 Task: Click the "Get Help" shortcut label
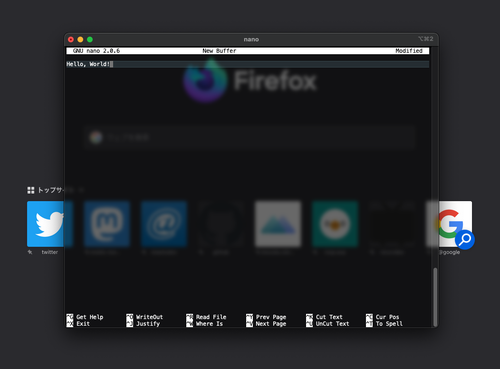[x=90, y=317]
